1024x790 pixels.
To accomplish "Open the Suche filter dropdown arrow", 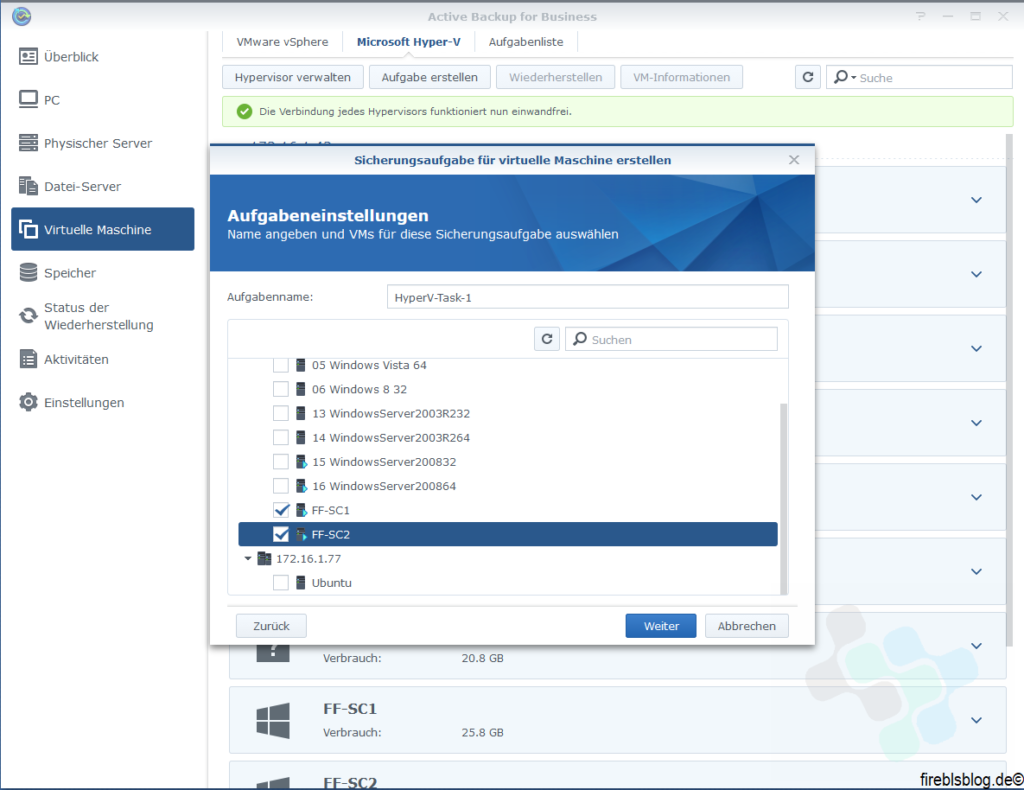I will 854,78.
